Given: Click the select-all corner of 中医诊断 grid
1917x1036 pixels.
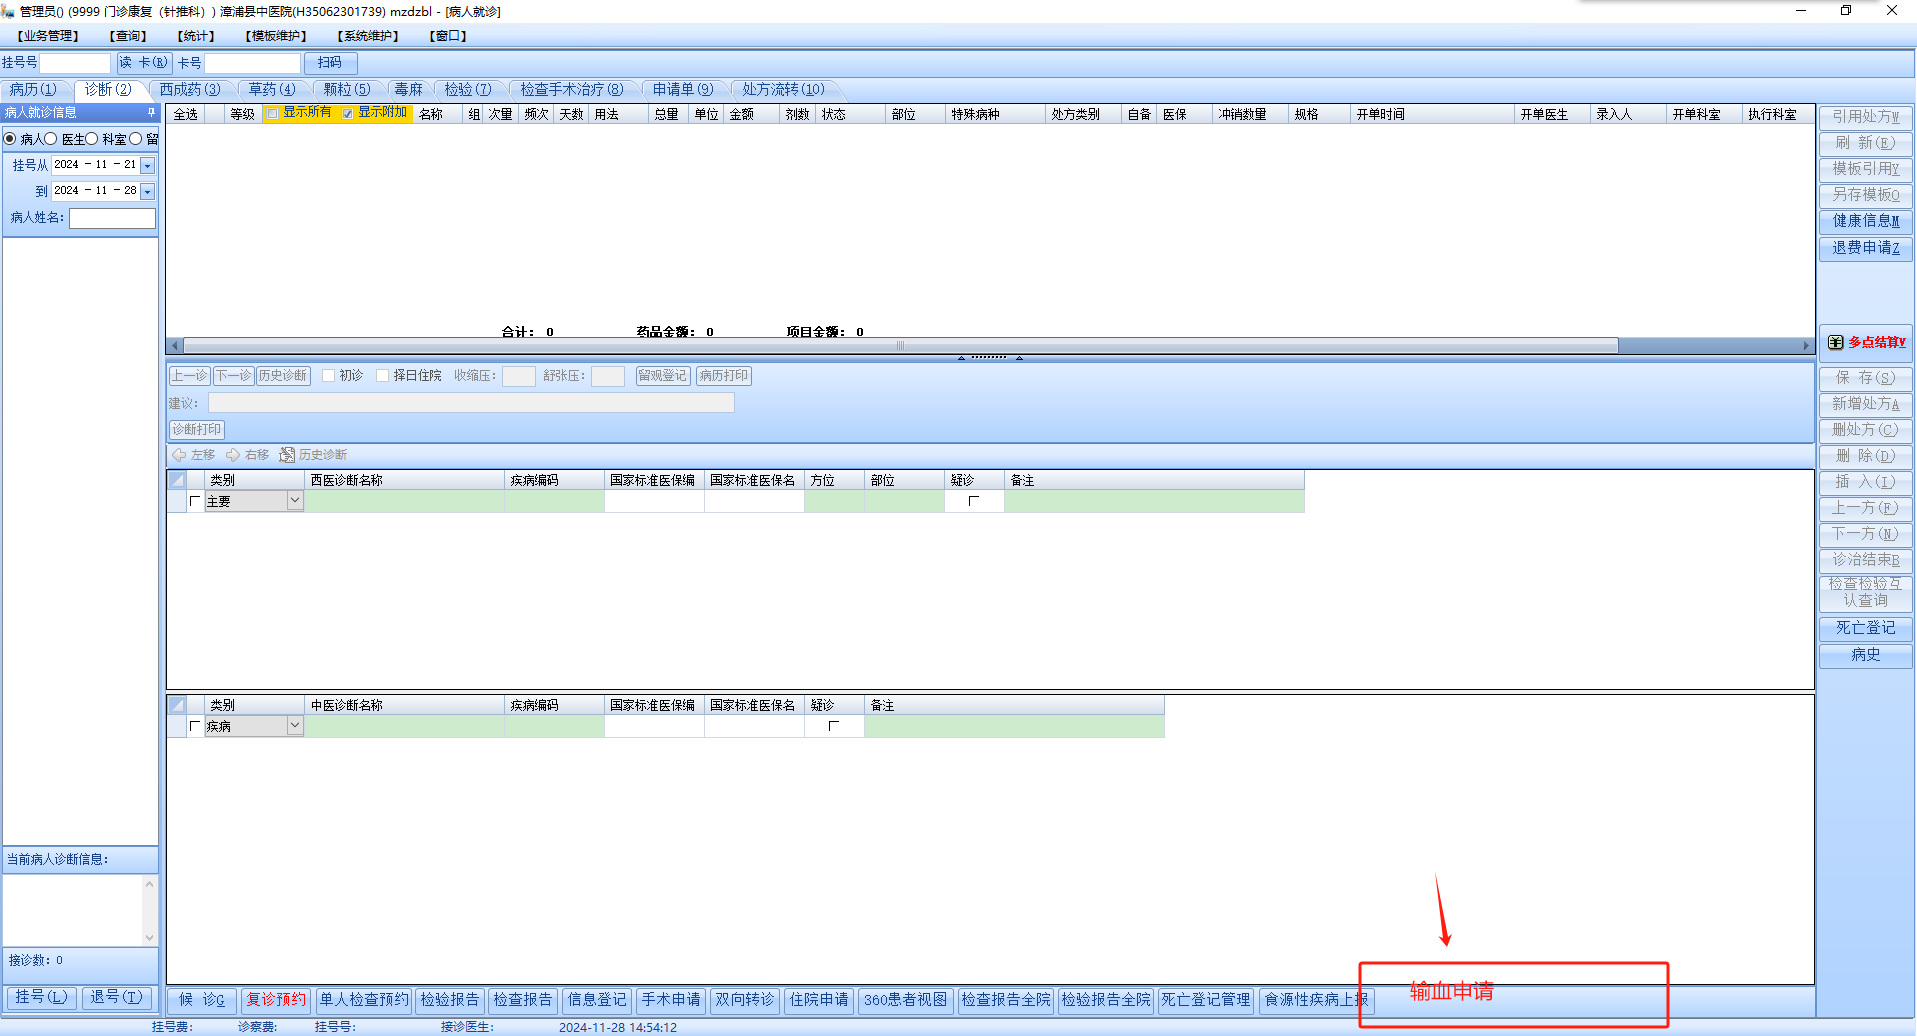Looking at the screenshot, I should click(x=177, y=705).
